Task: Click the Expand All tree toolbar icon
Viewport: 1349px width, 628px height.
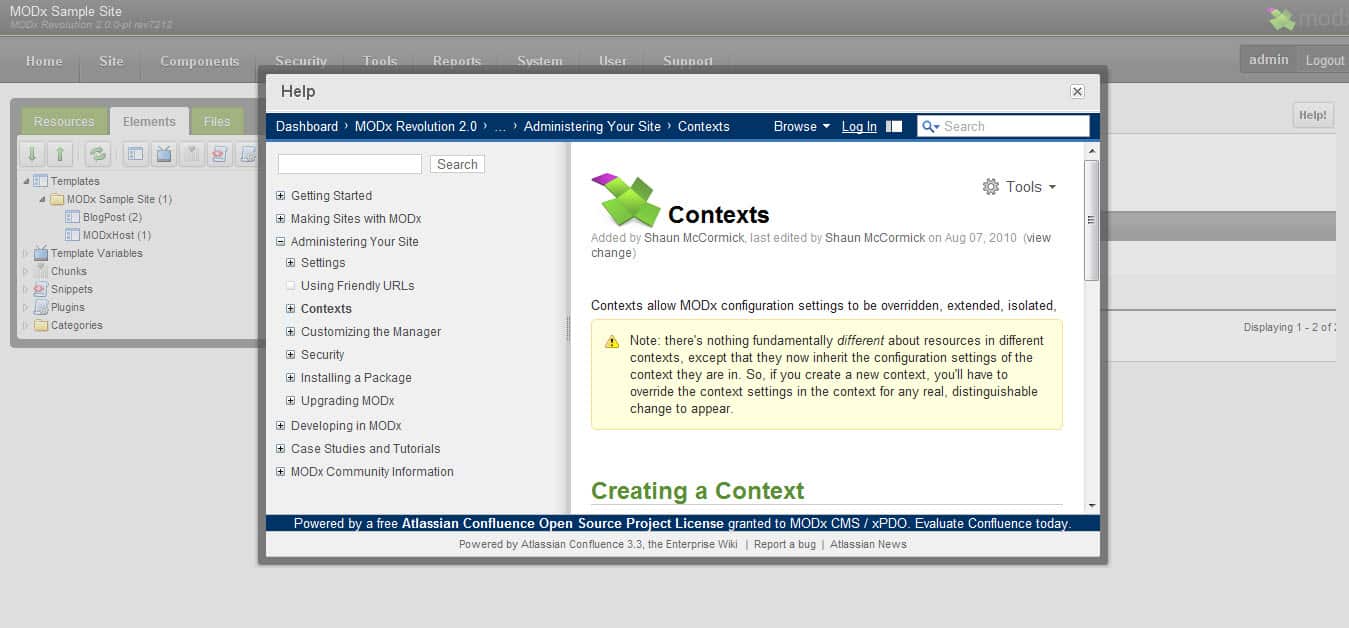Action: pos(32,154)
